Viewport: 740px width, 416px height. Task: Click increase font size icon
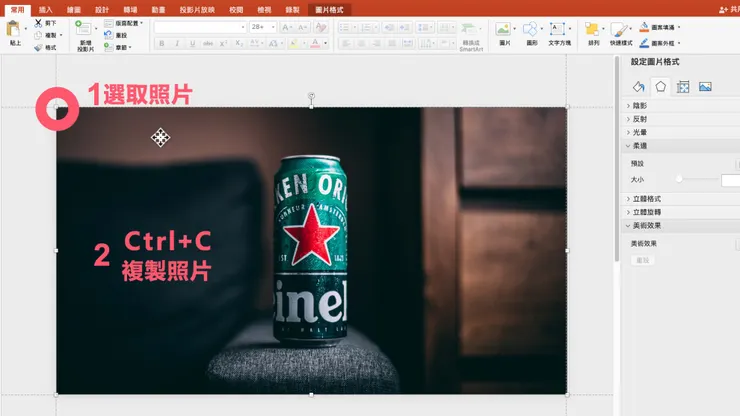(x=286, y=27)
